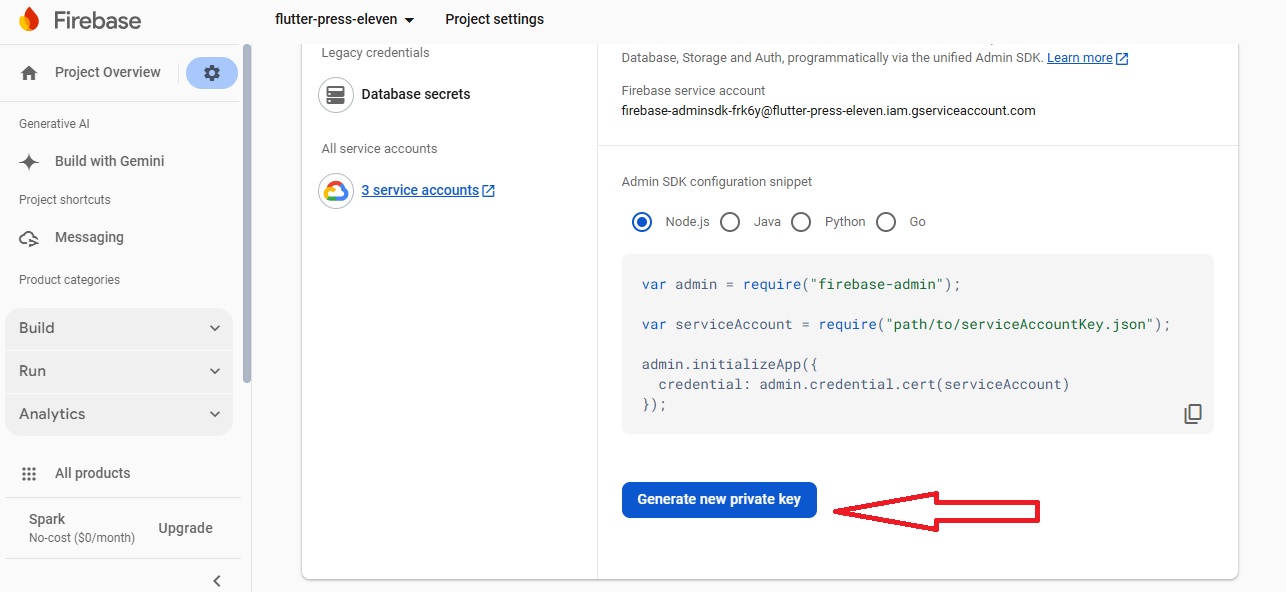Expand the Build category
The height and width of the screenshot is (592, 1286).
pos(119,328)
